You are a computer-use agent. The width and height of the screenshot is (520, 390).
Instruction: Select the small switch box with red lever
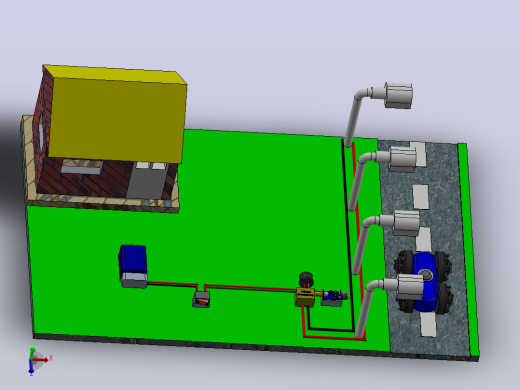[x=201, y=299]
